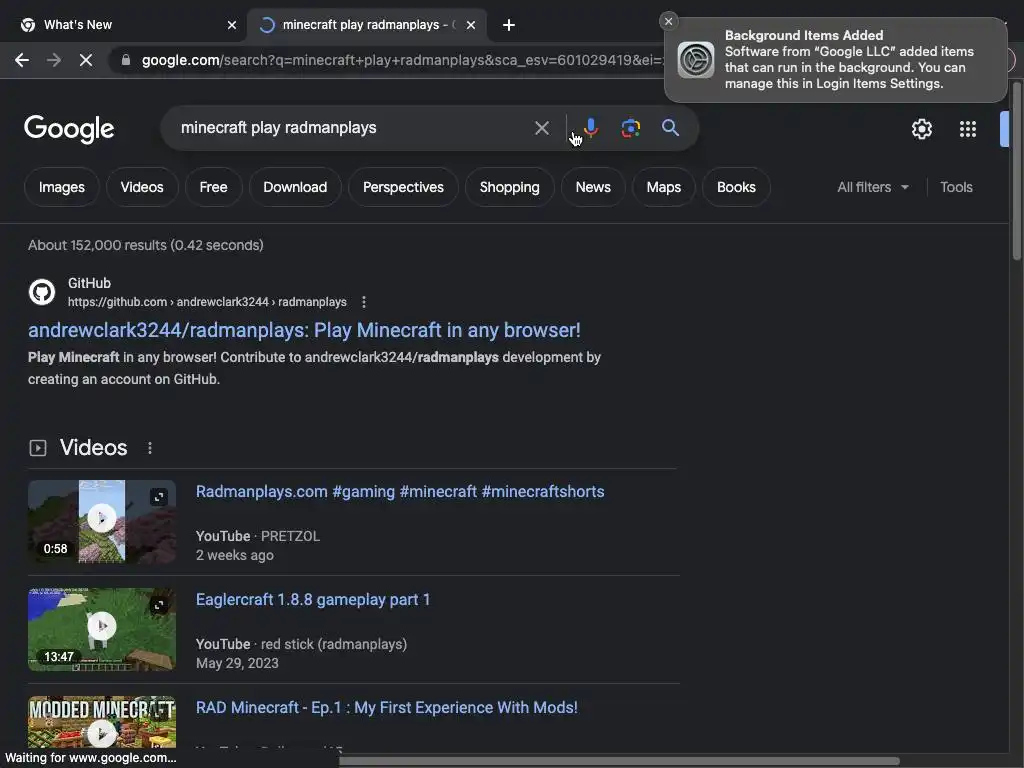Image resolution: width=1024 pixels, height=768 pixels.
Task: Open a new browser tab
Action: point(509,25)
